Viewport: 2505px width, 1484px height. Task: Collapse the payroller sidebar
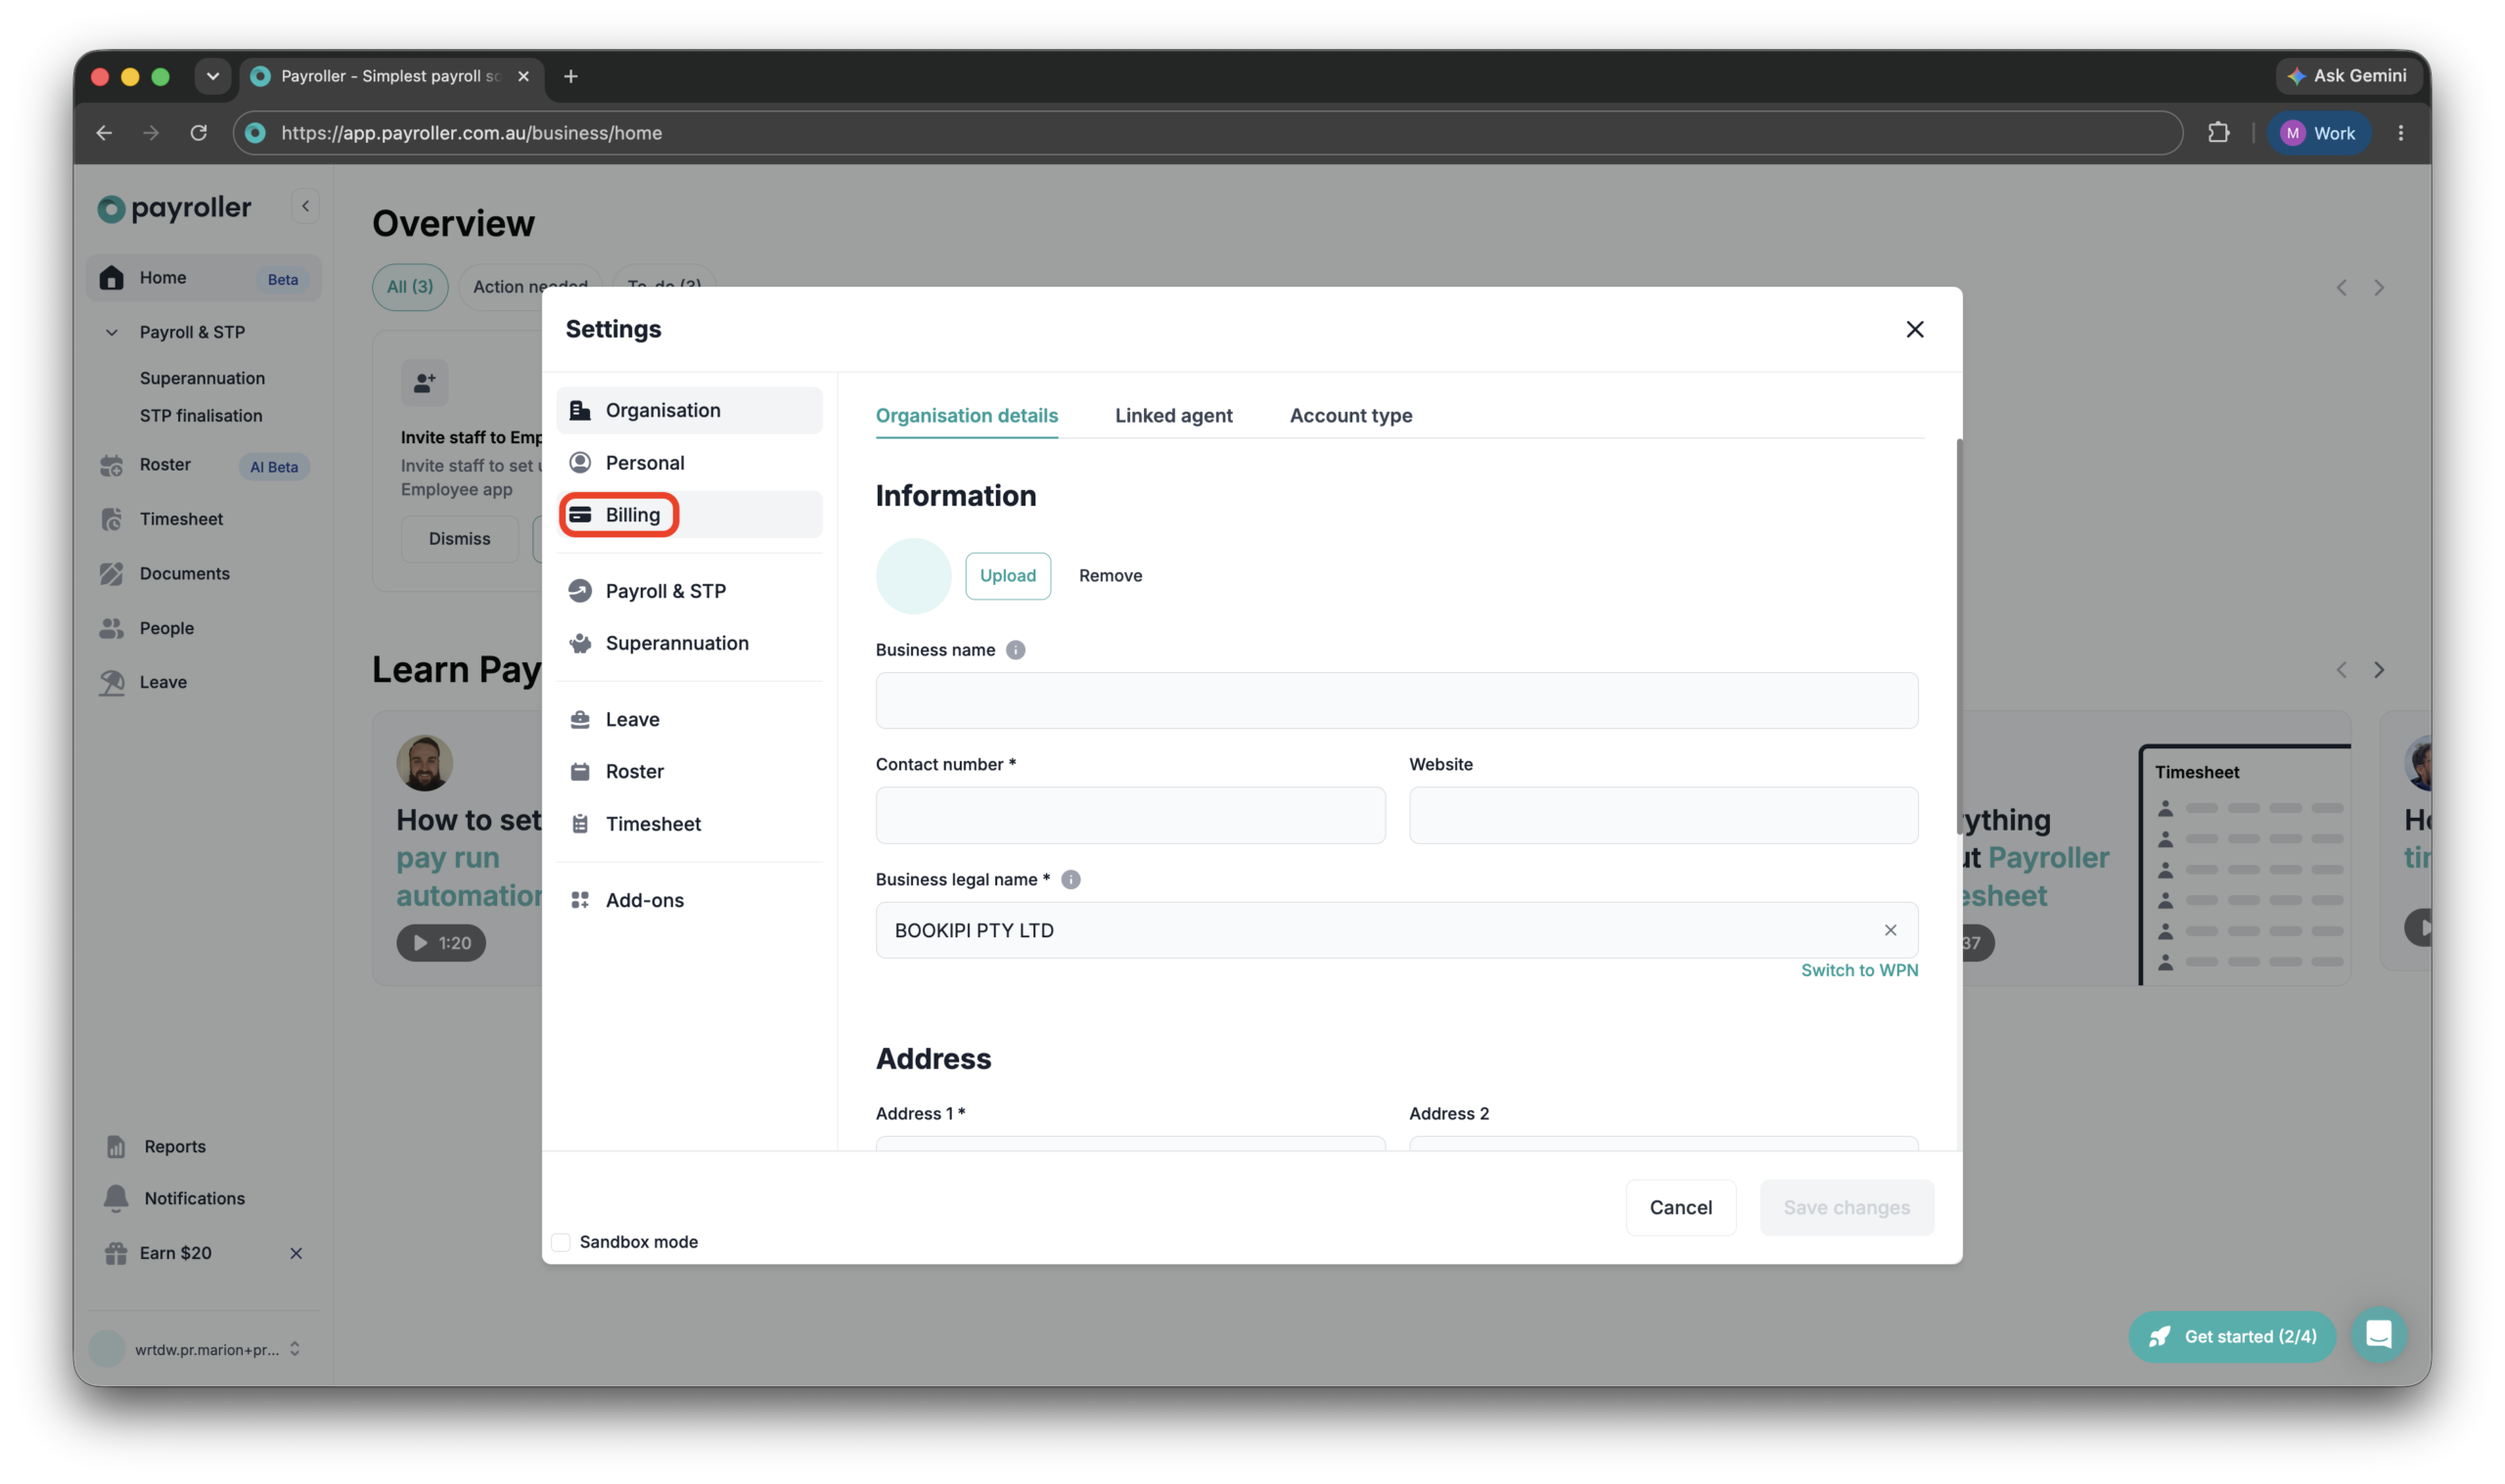[305, 207]
